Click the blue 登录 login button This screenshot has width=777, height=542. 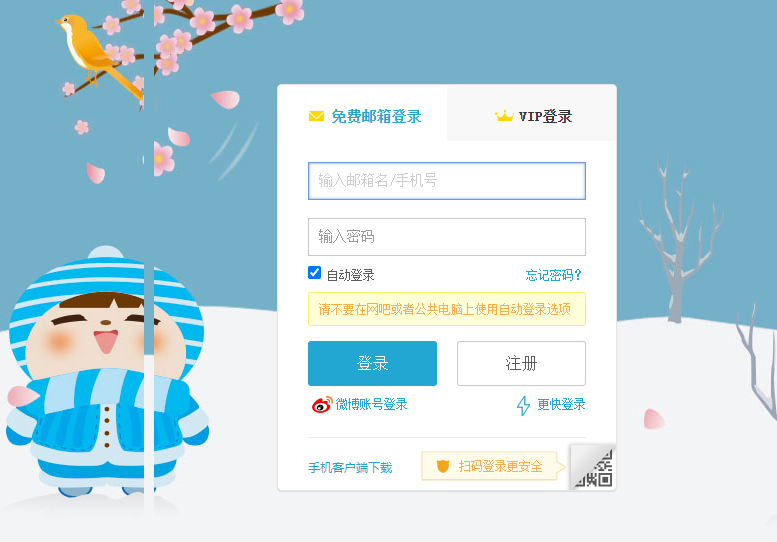373,363
